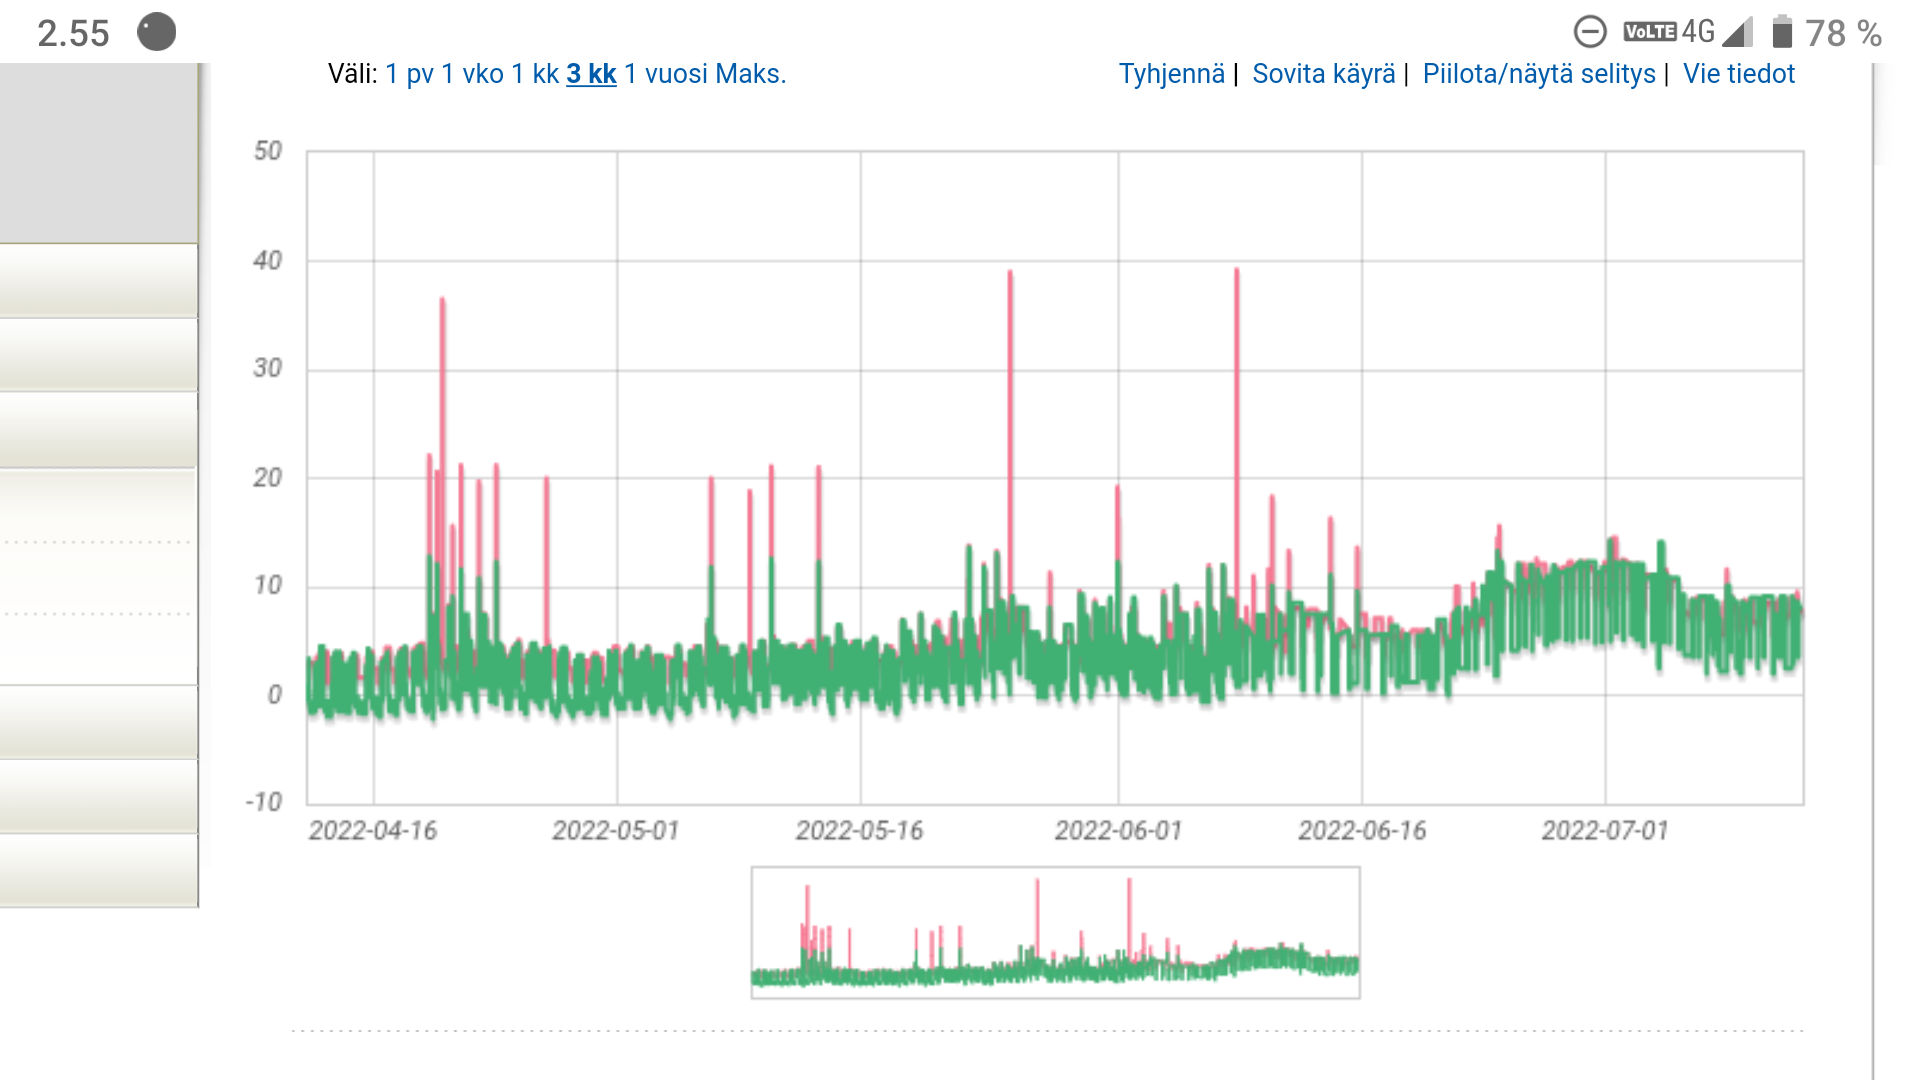This screenshot has height=1080, width=1920.
Task: Select the 1 vko time range
Action: (x=472, y=74)
